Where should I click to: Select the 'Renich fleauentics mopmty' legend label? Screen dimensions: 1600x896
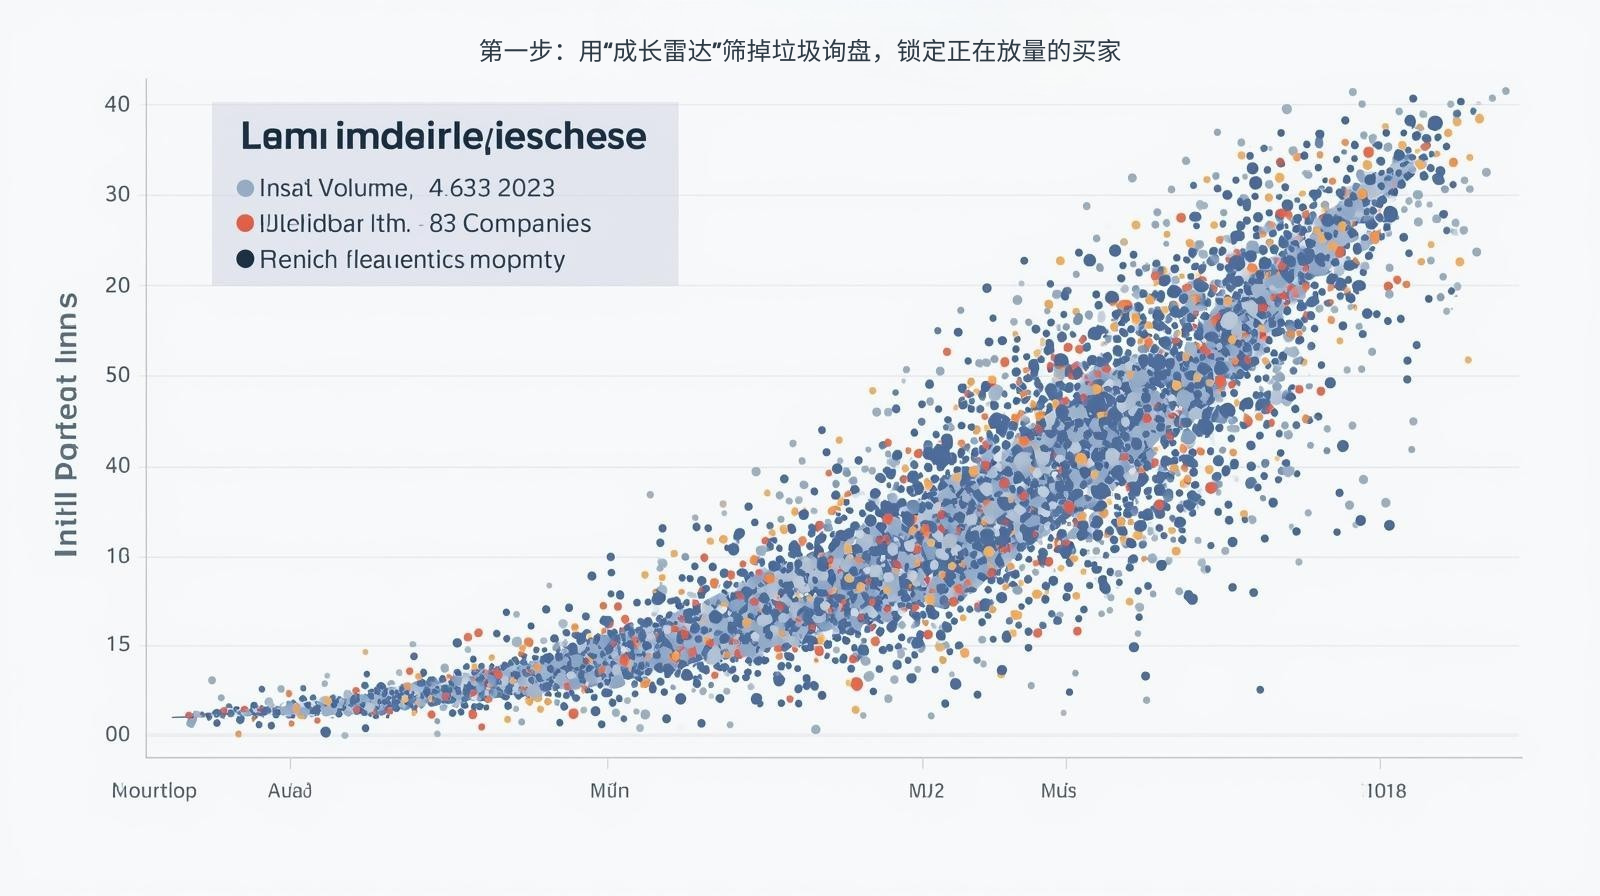click(x=412, y=259)
